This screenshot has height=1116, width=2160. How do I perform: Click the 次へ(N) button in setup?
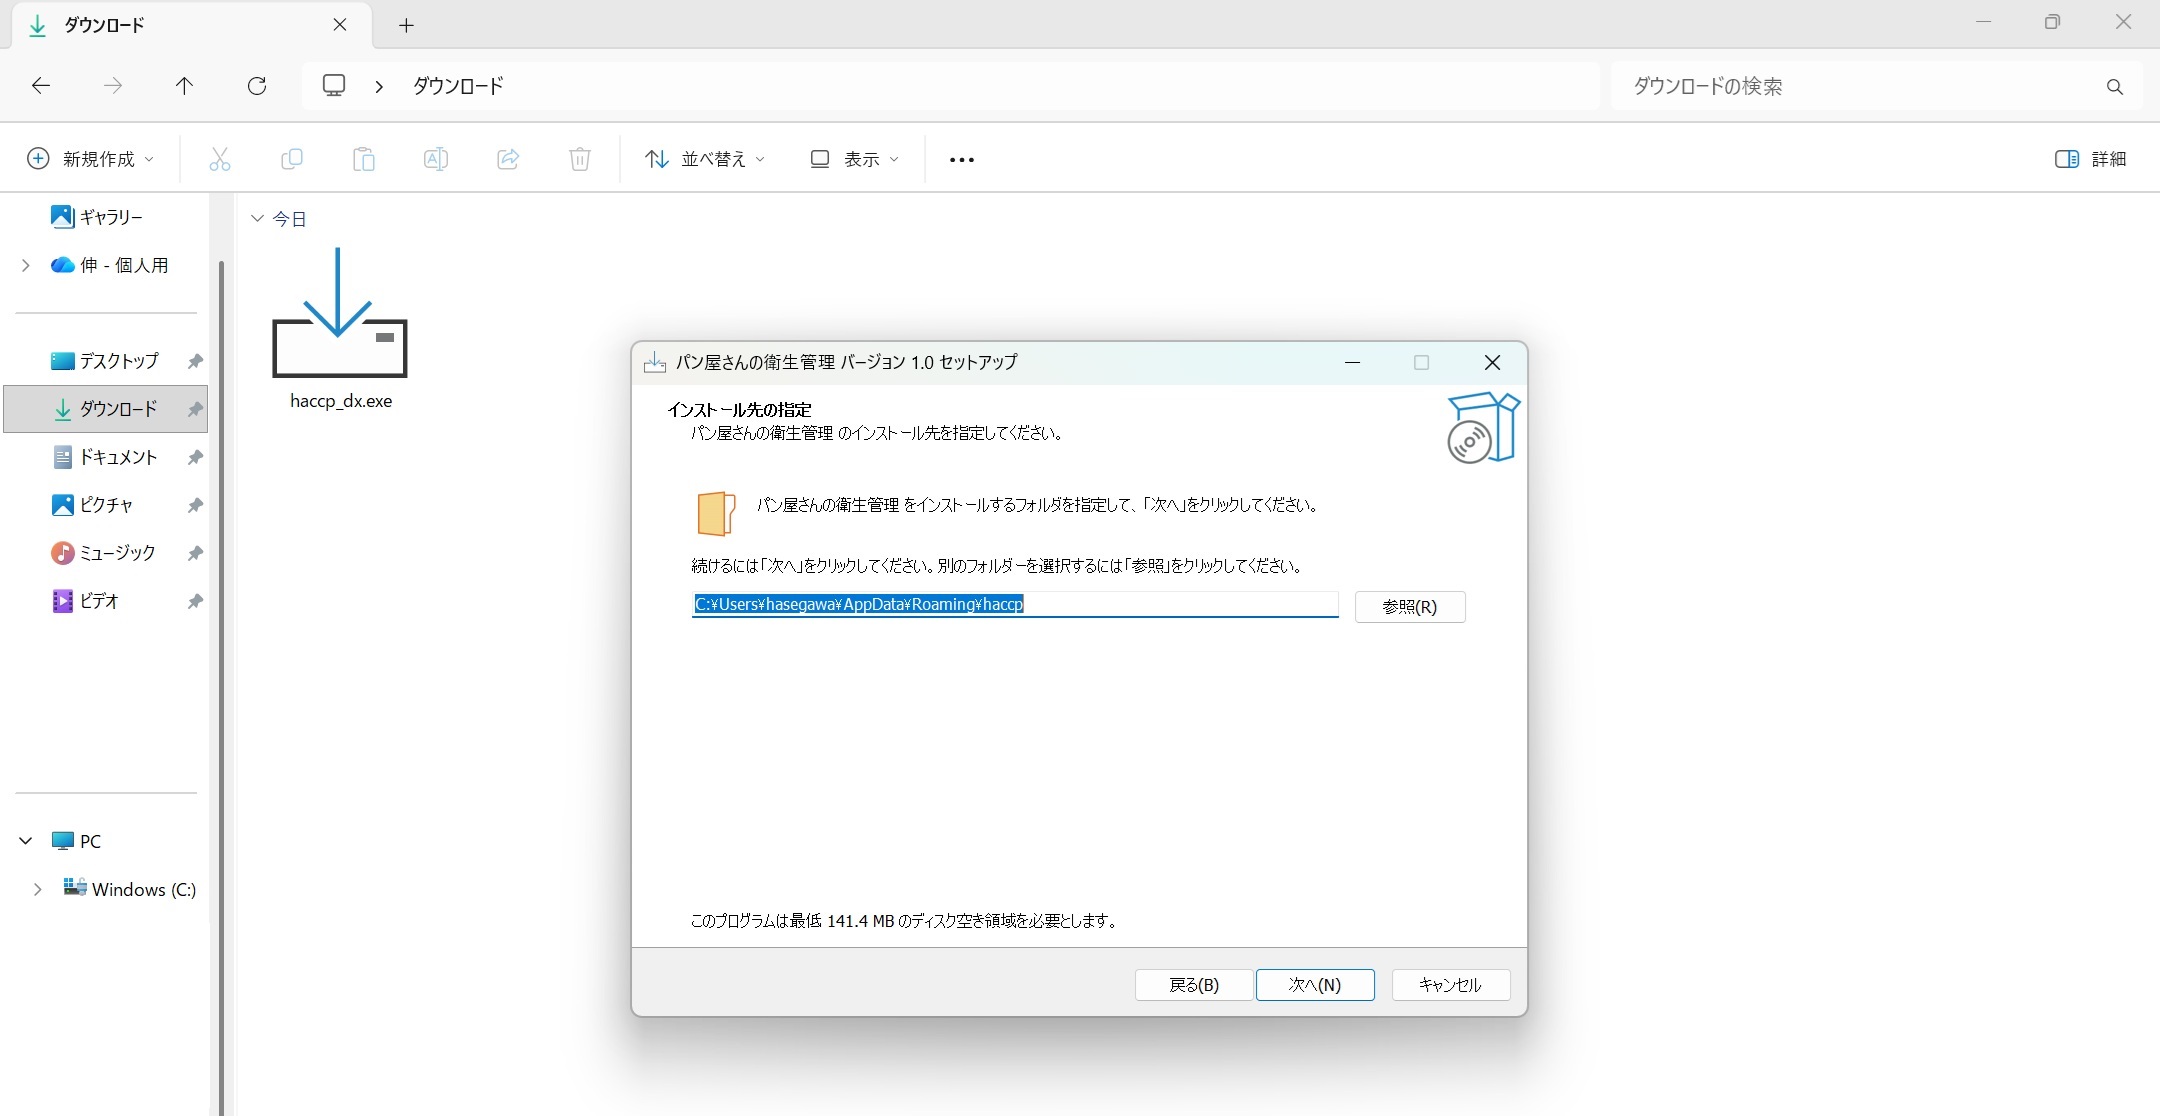[1315, 985]
